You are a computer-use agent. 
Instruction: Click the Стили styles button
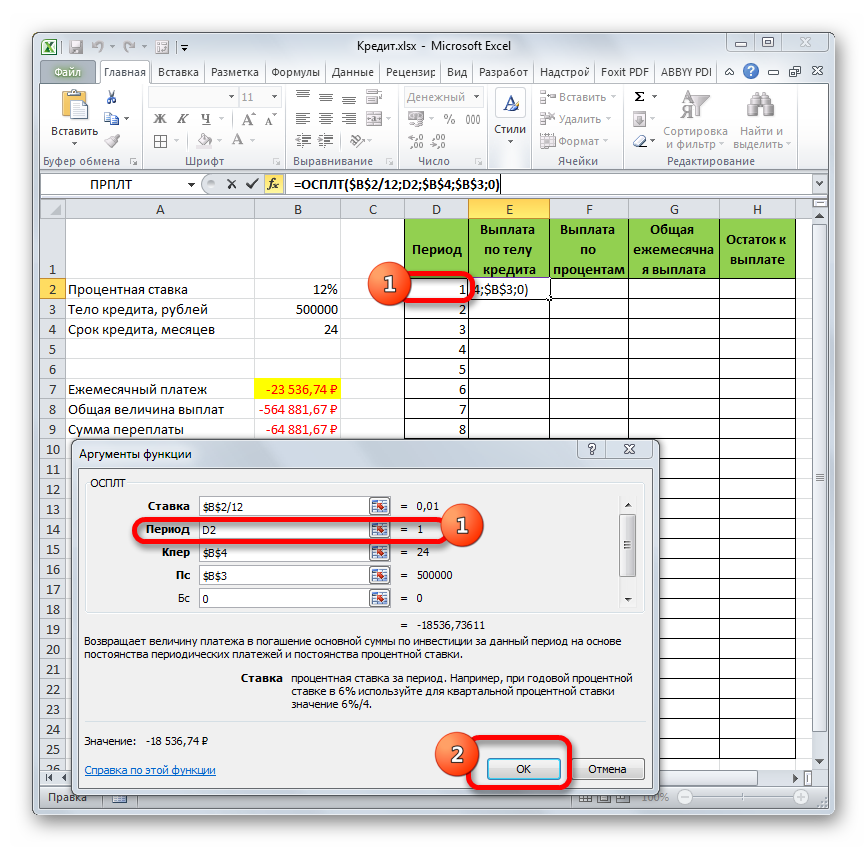pyautogui.click(x=510, y=115)
